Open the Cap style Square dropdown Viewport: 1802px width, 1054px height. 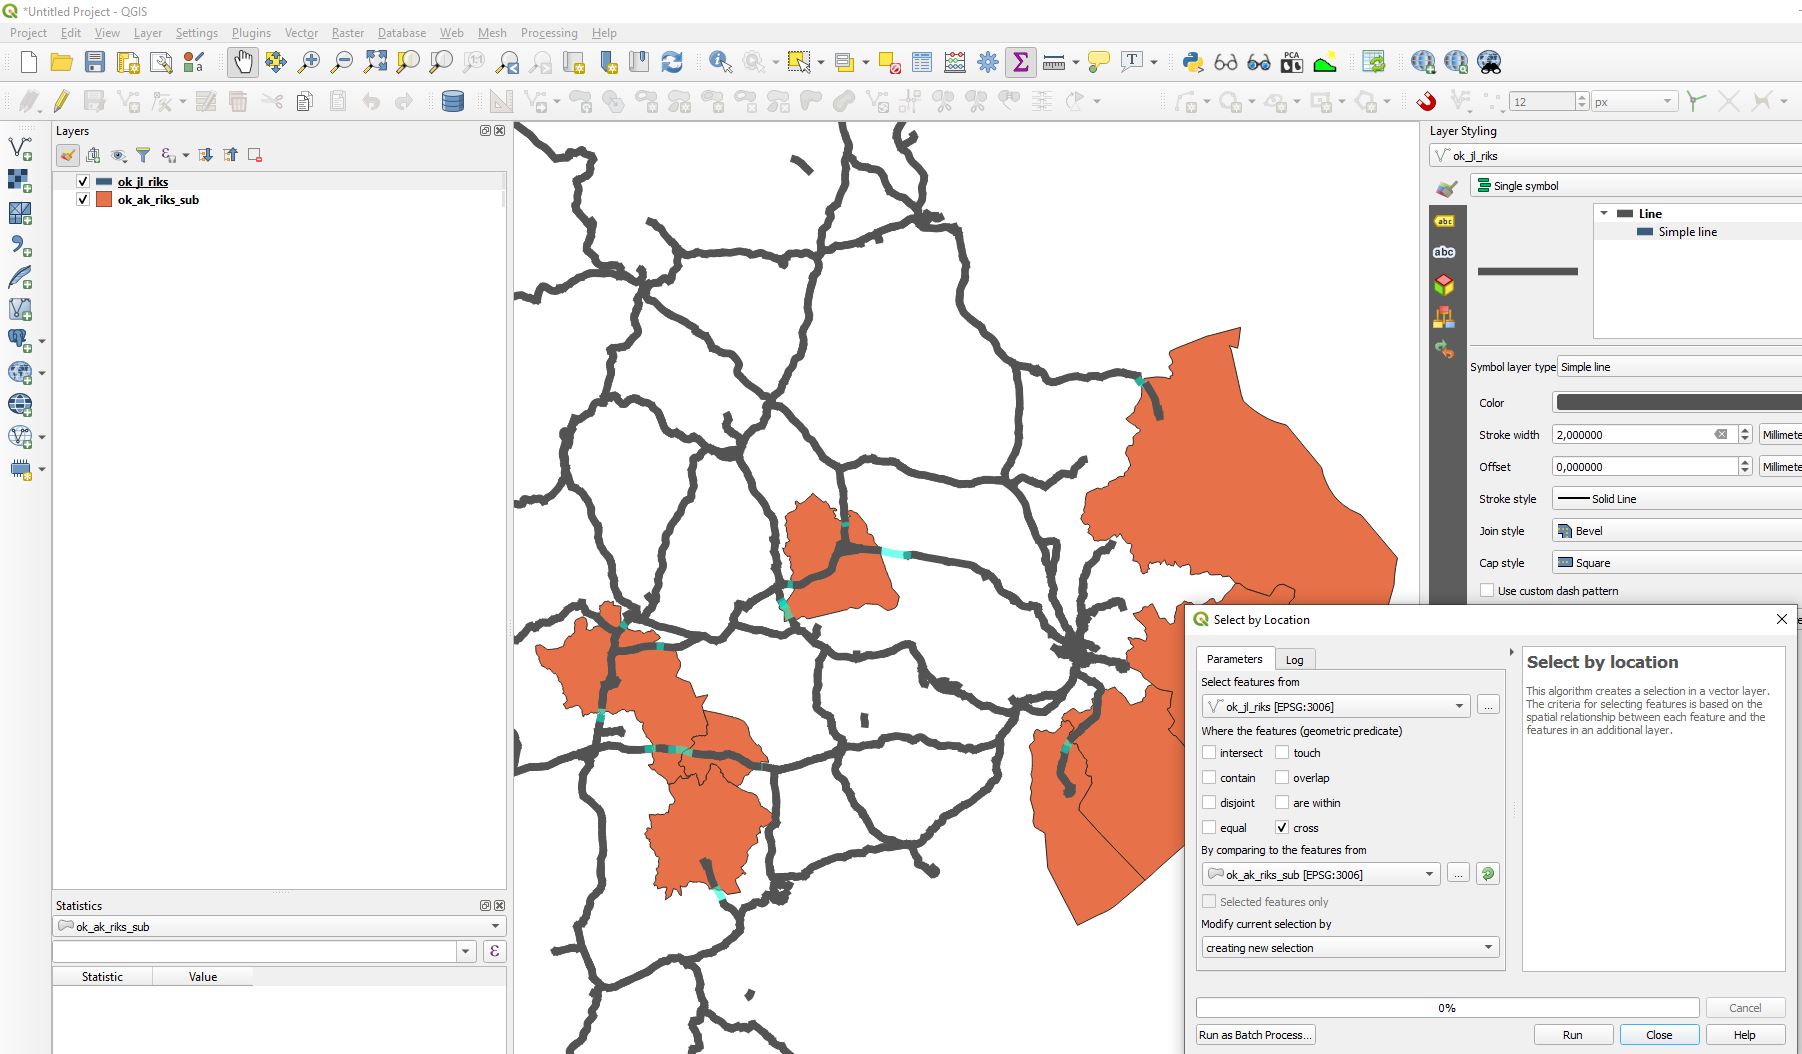(1677, 563)
